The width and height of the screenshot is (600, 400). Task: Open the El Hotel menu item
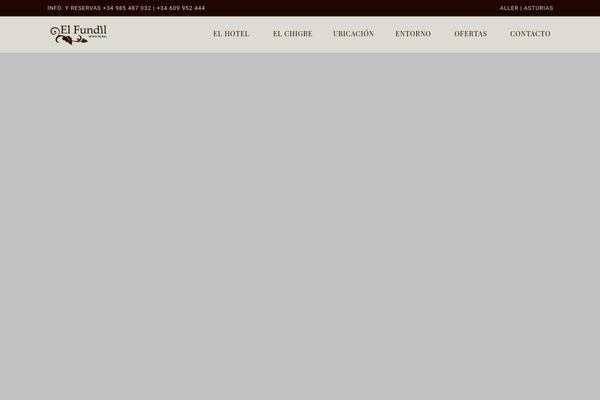coord(231,34)
